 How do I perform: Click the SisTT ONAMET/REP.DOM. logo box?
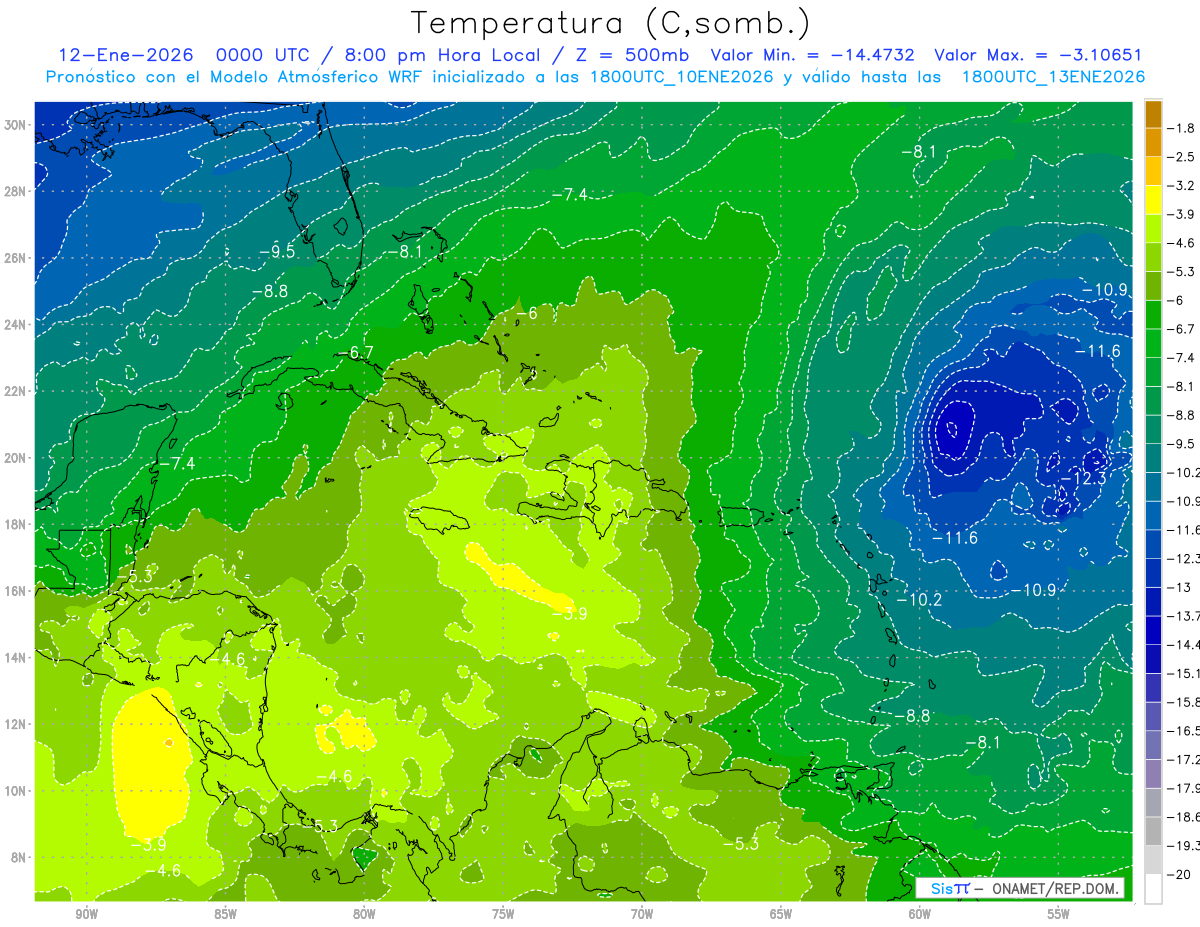coord(1020,888)
